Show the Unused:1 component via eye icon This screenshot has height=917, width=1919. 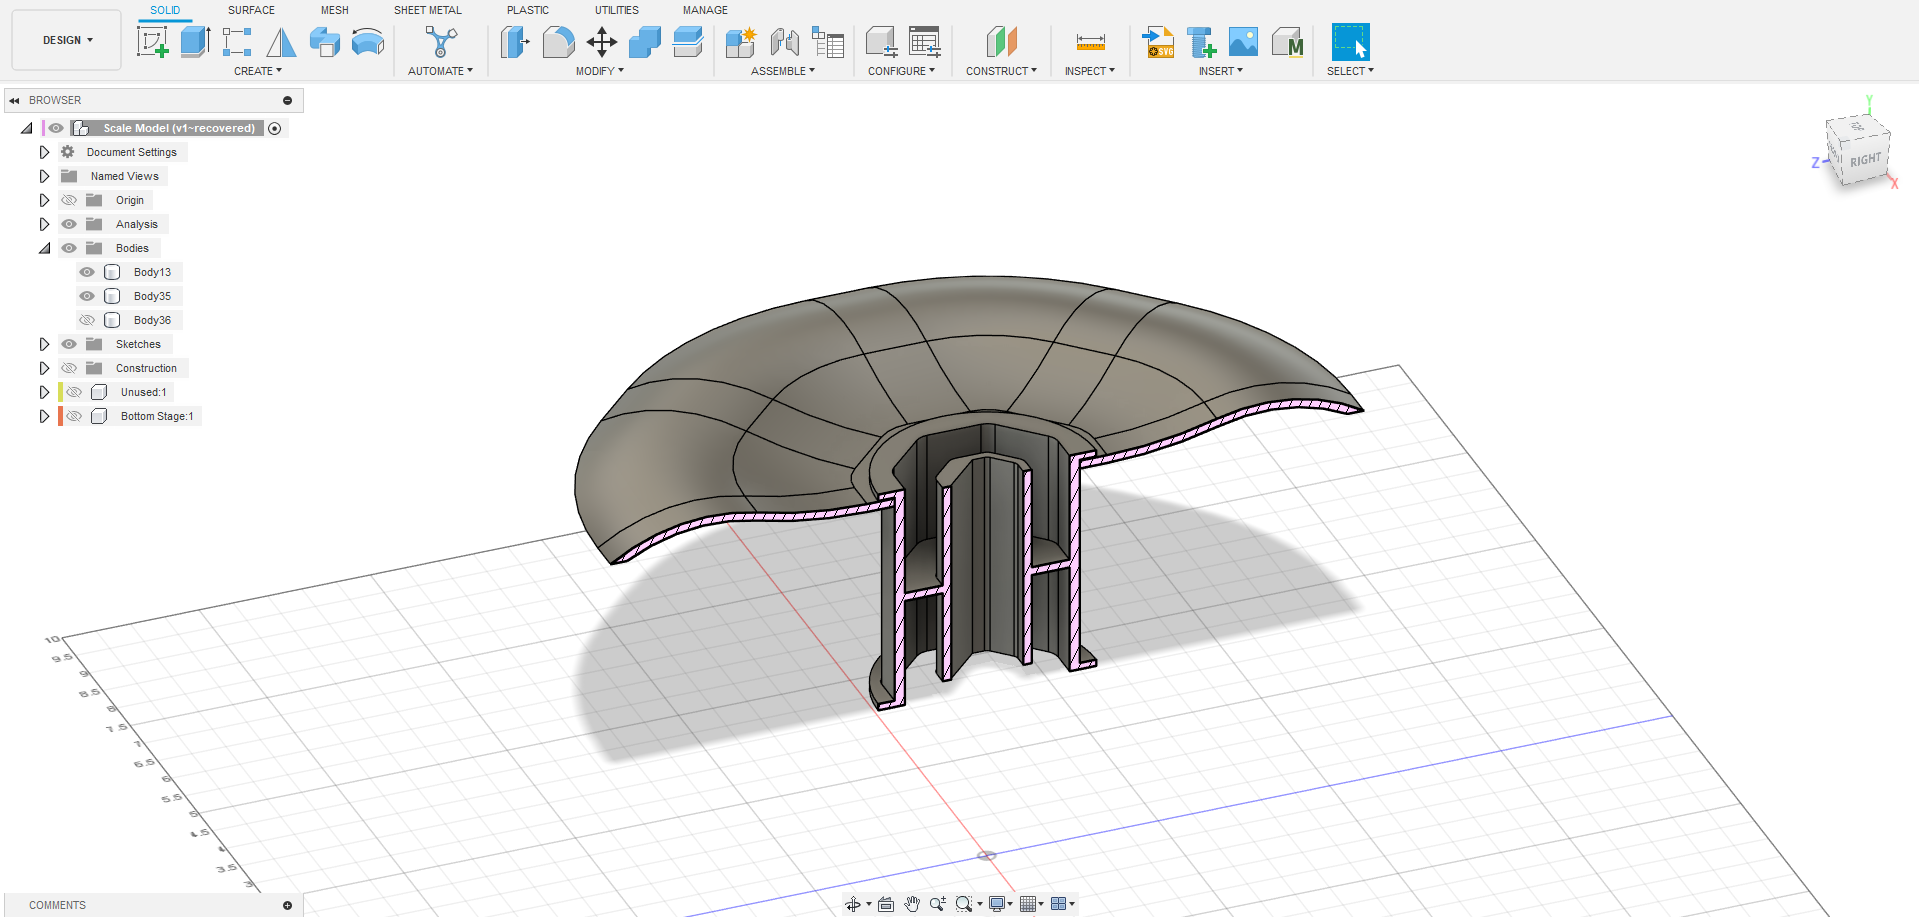(x=74, y=392)
